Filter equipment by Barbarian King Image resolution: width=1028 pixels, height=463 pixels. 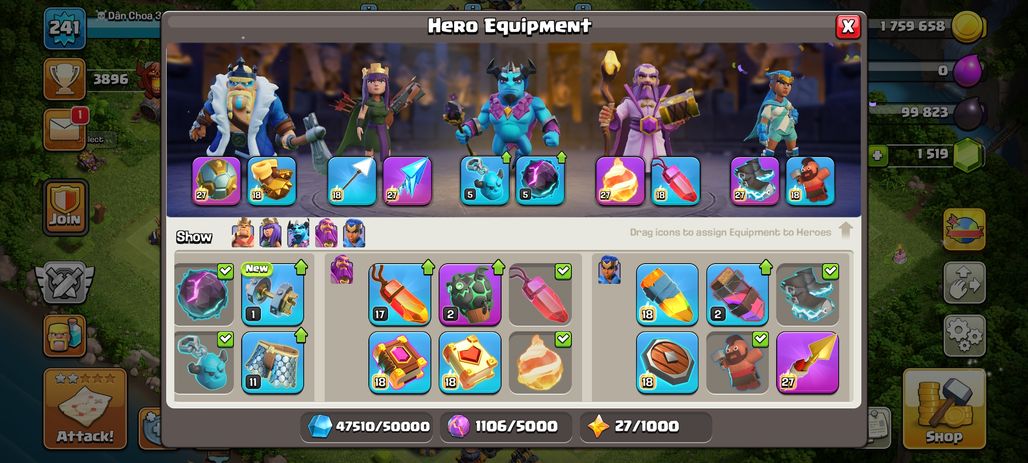(243, 233)
